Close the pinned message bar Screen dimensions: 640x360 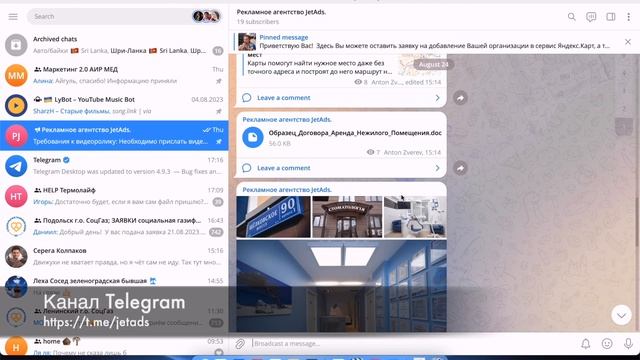(x=628, y=42)
